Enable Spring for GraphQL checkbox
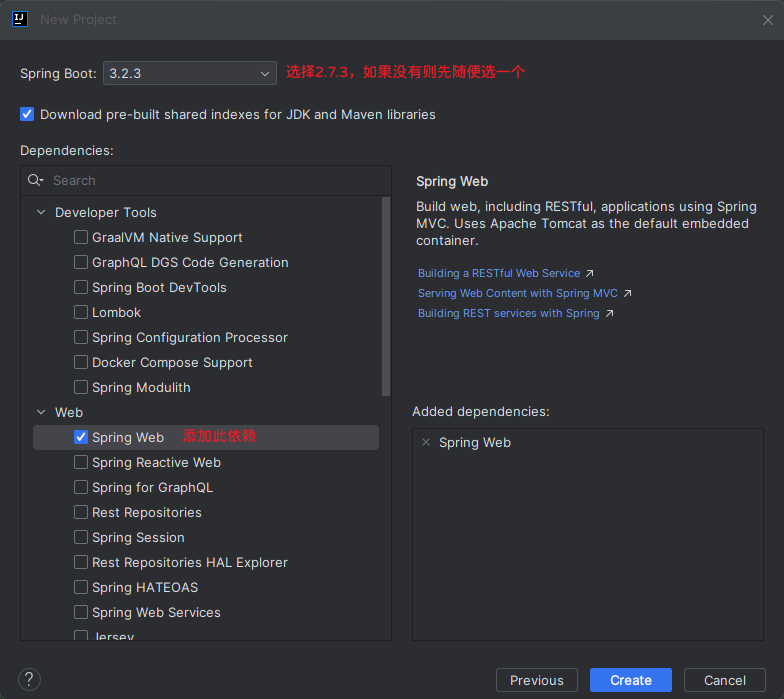 coord(80,487)
